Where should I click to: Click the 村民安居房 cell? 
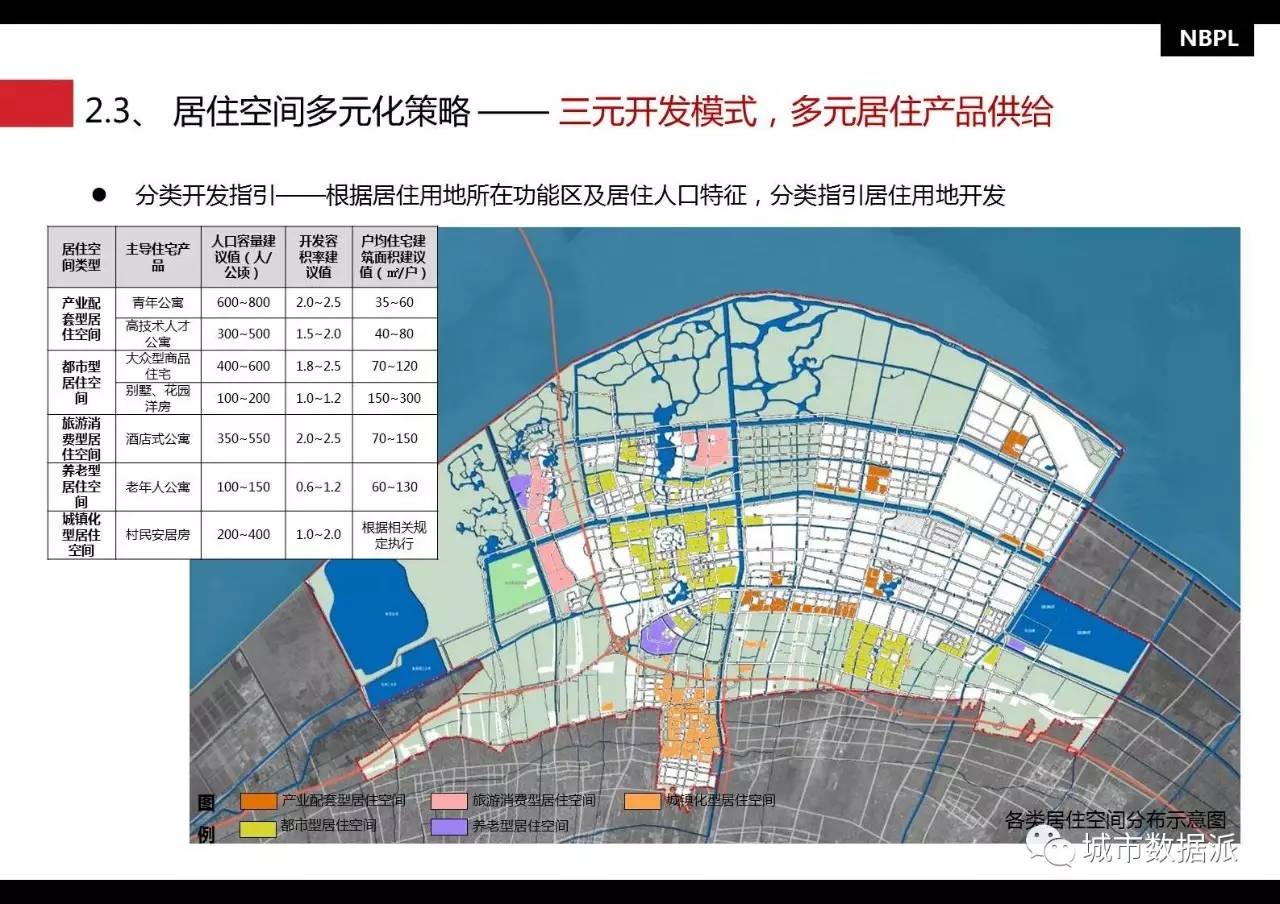pos(158,534)
